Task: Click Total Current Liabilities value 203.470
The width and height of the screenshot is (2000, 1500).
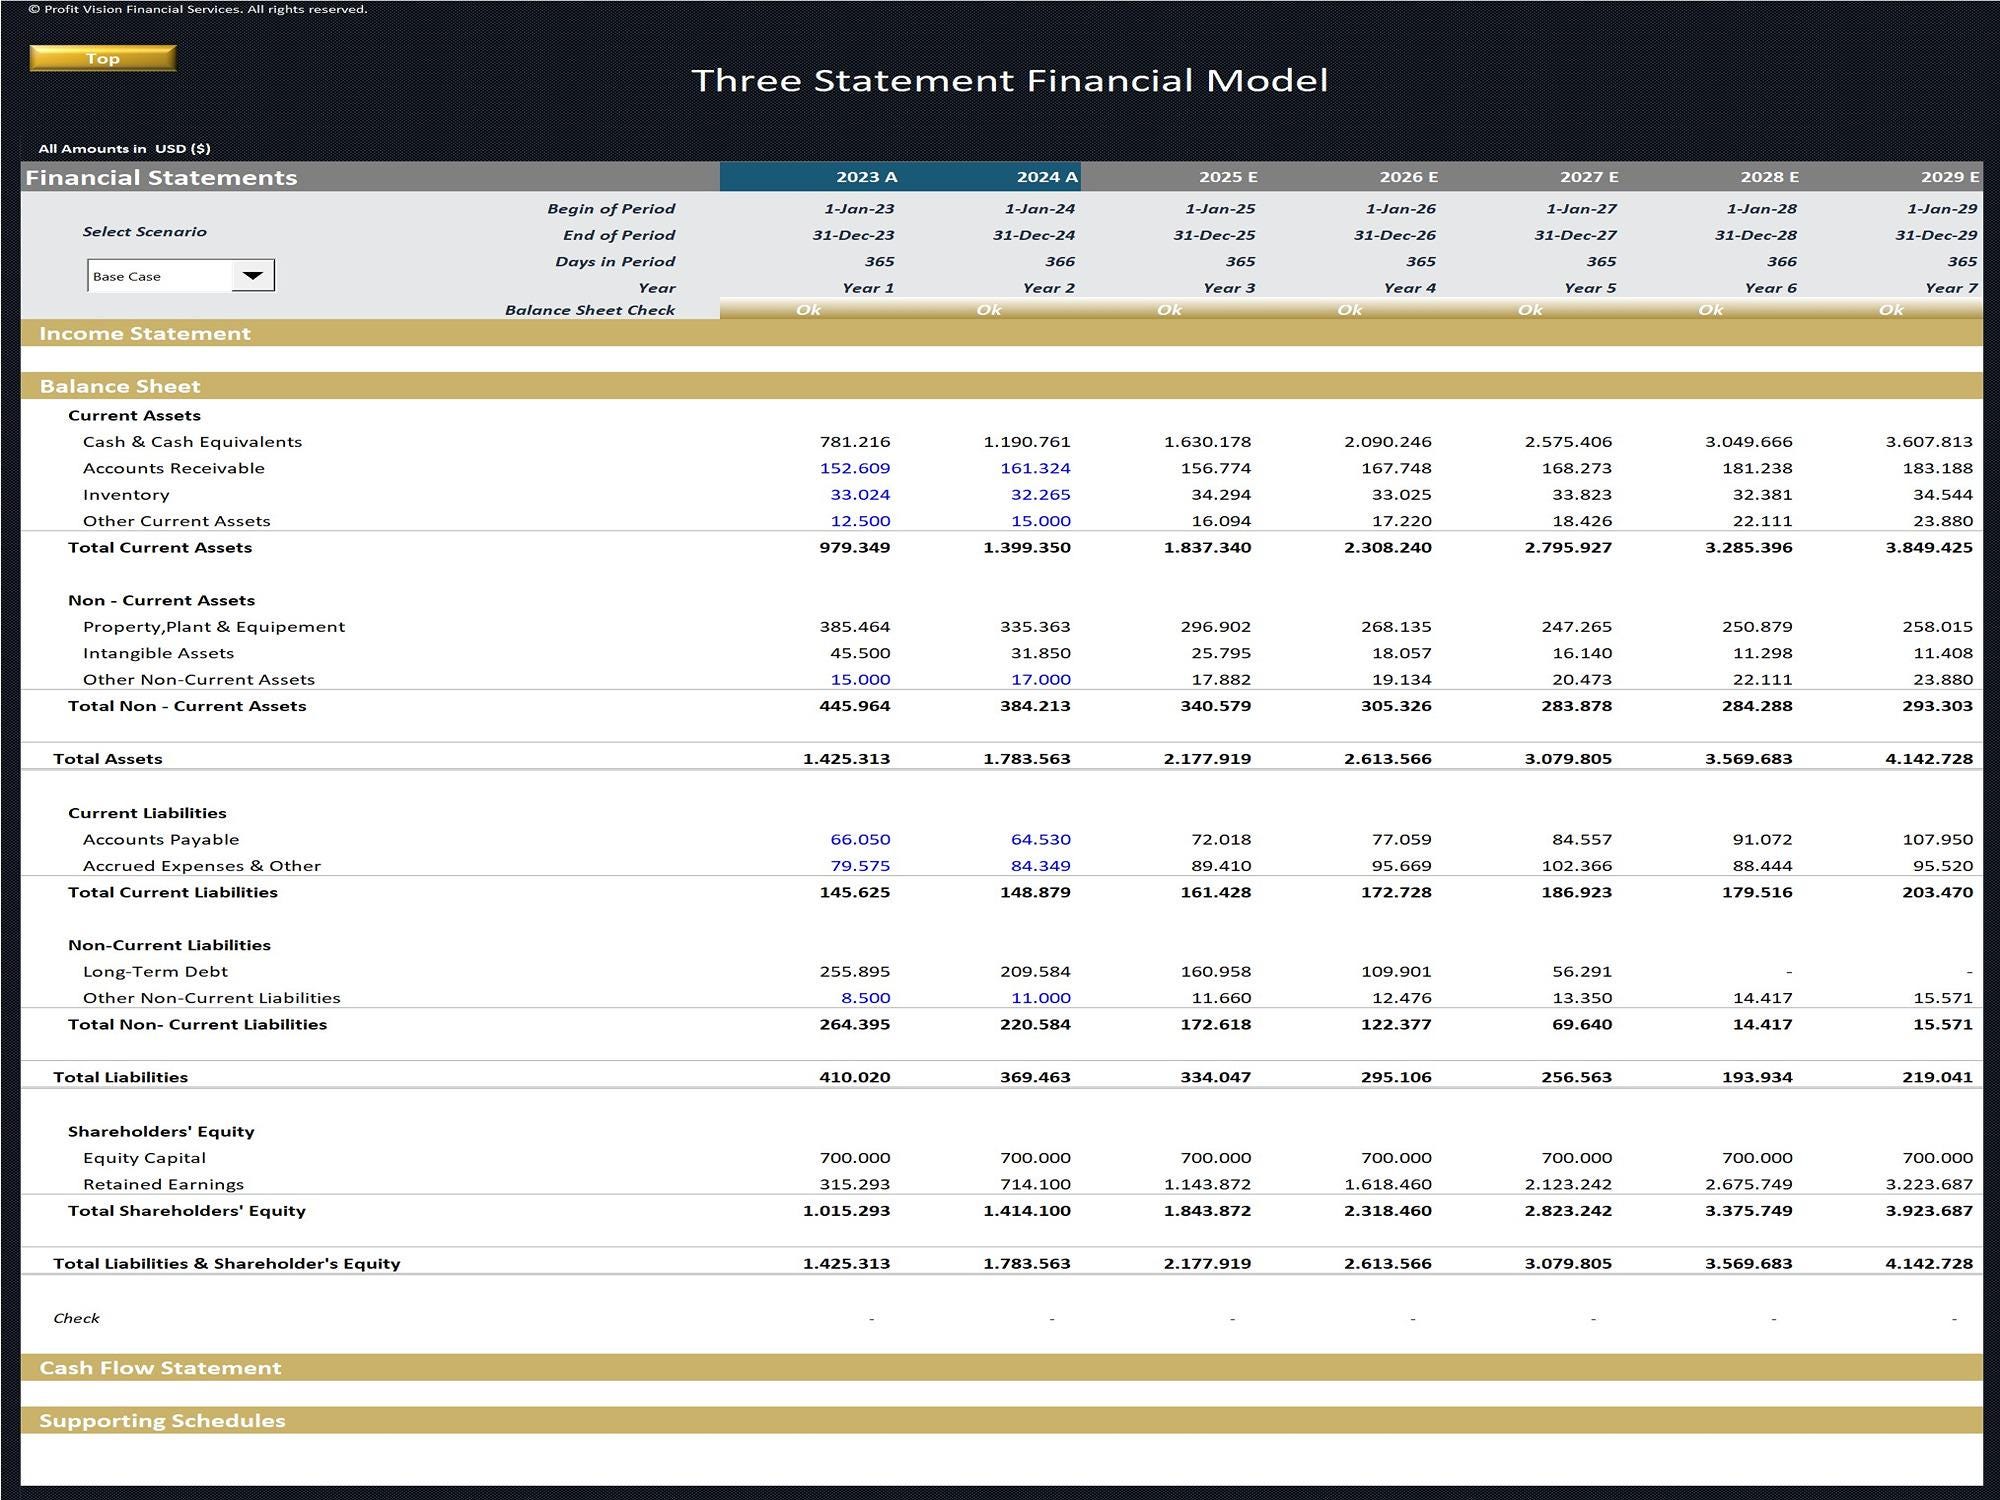Action: (x=1937, y=893)
